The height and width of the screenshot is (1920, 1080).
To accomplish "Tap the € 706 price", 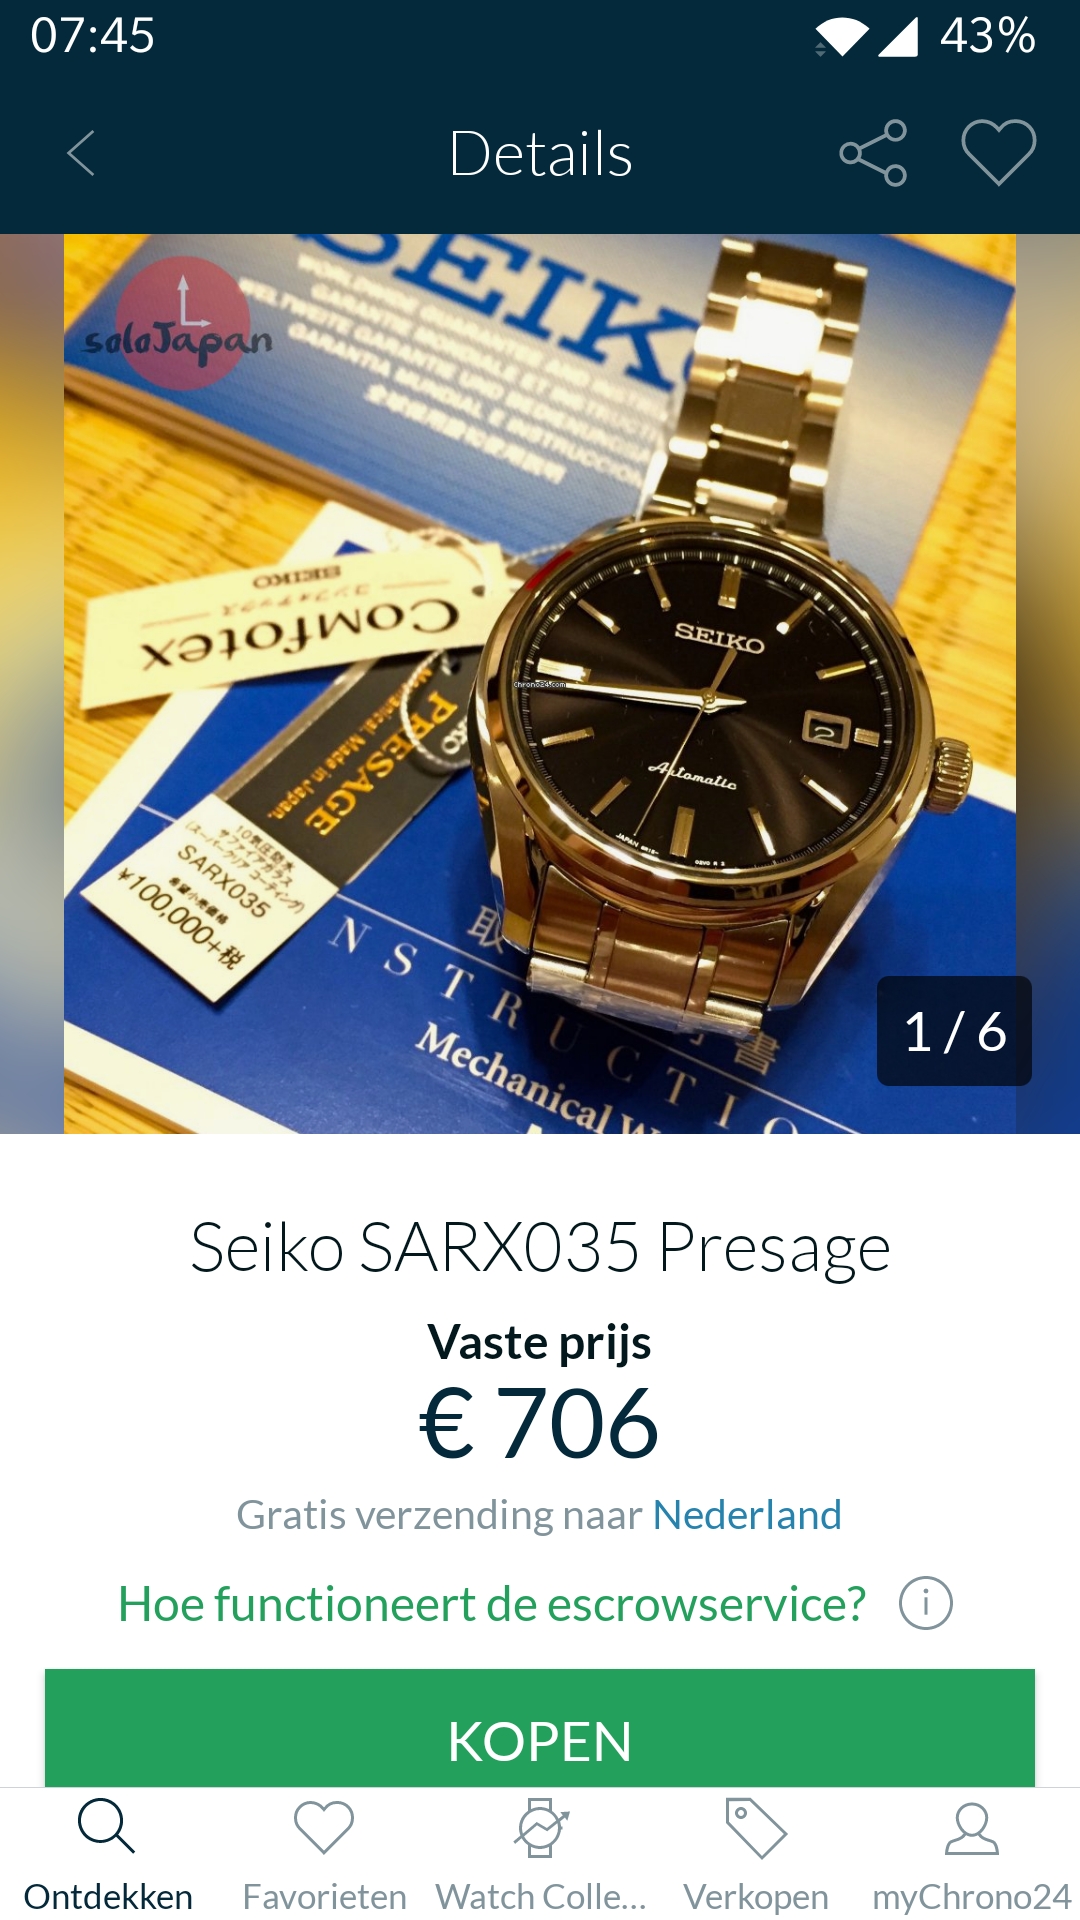I will pos(539,1423).
